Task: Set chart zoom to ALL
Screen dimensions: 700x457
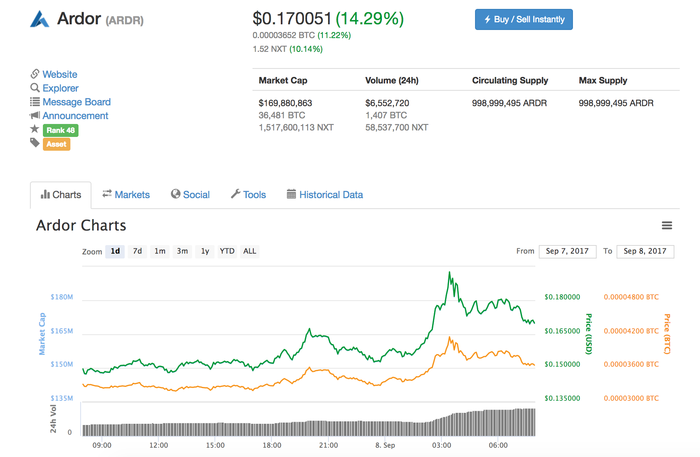Action: coord(250,251)
